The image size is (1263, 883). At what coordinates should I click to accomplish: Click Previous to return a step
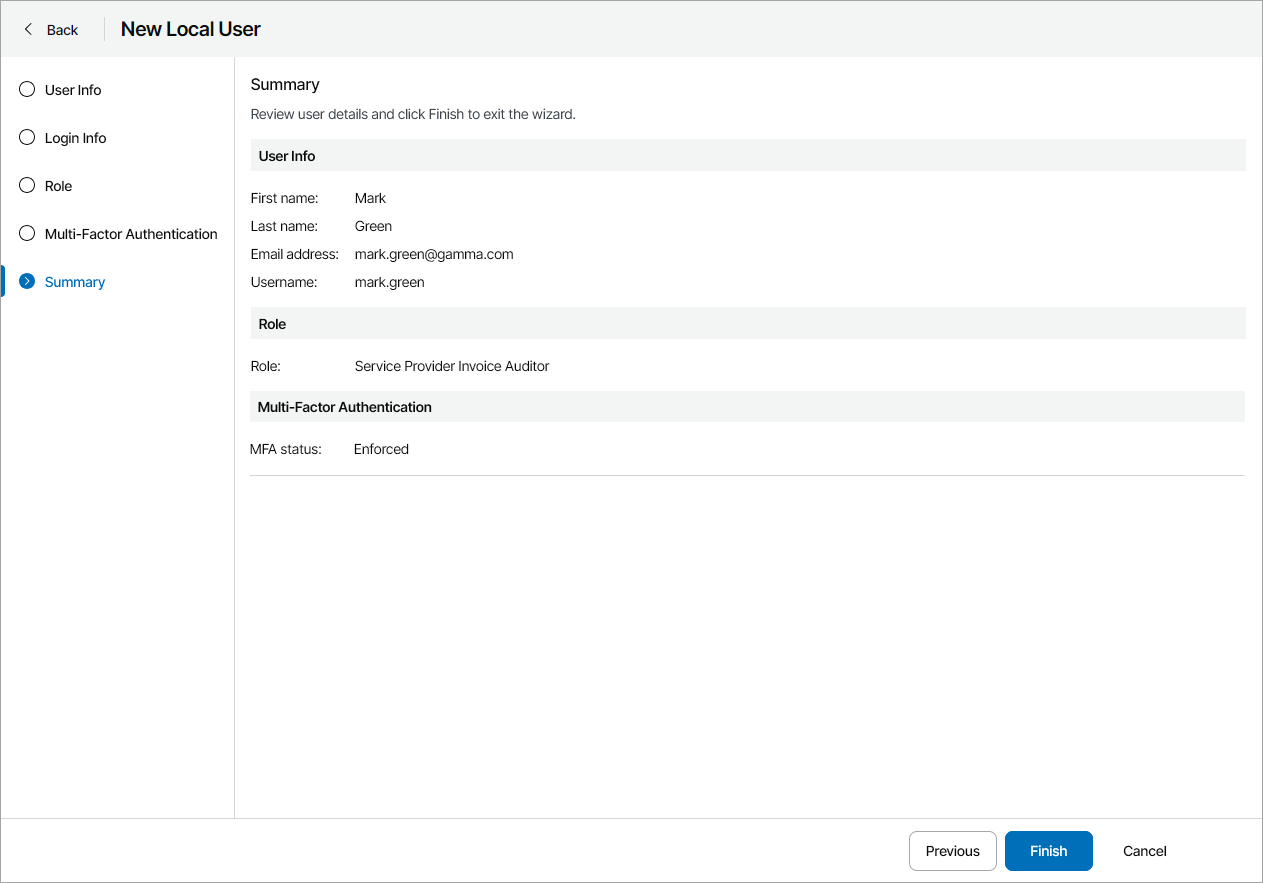click(x=952, y=851)
